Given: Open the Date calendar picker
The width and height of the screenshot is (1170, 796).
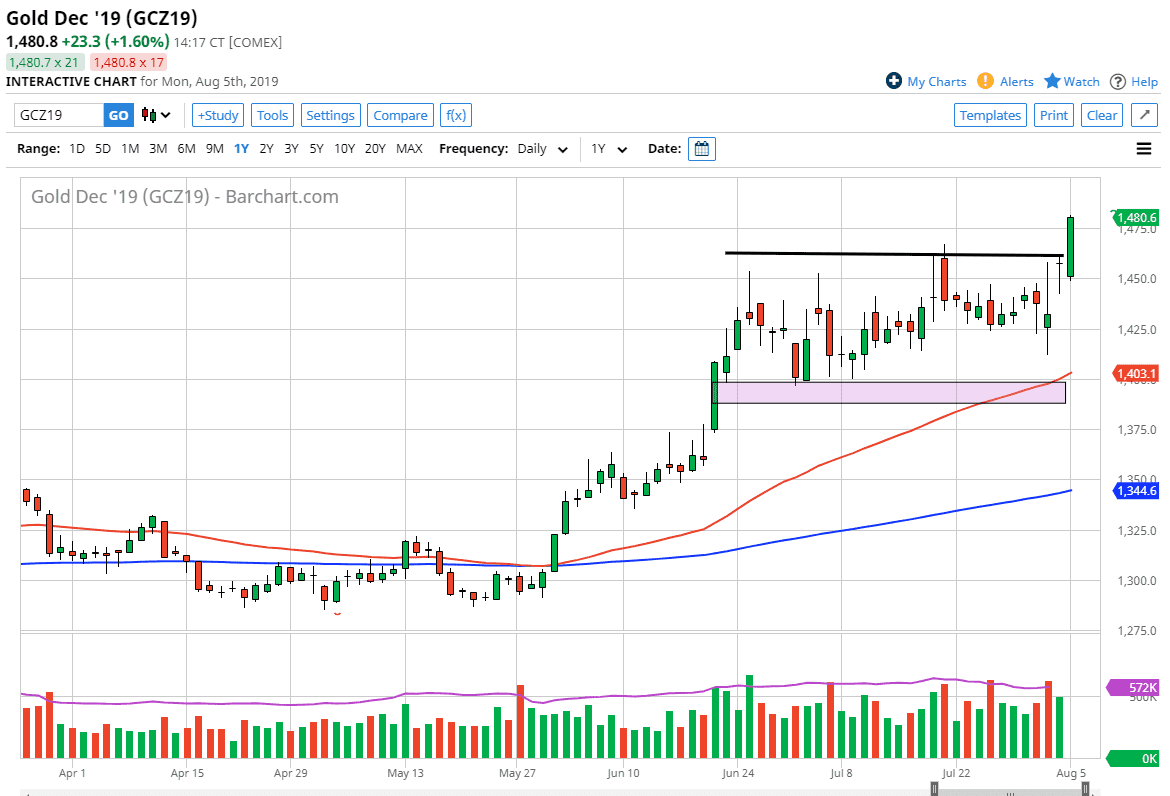Looking at the screenshot, I should pos(700,148).
